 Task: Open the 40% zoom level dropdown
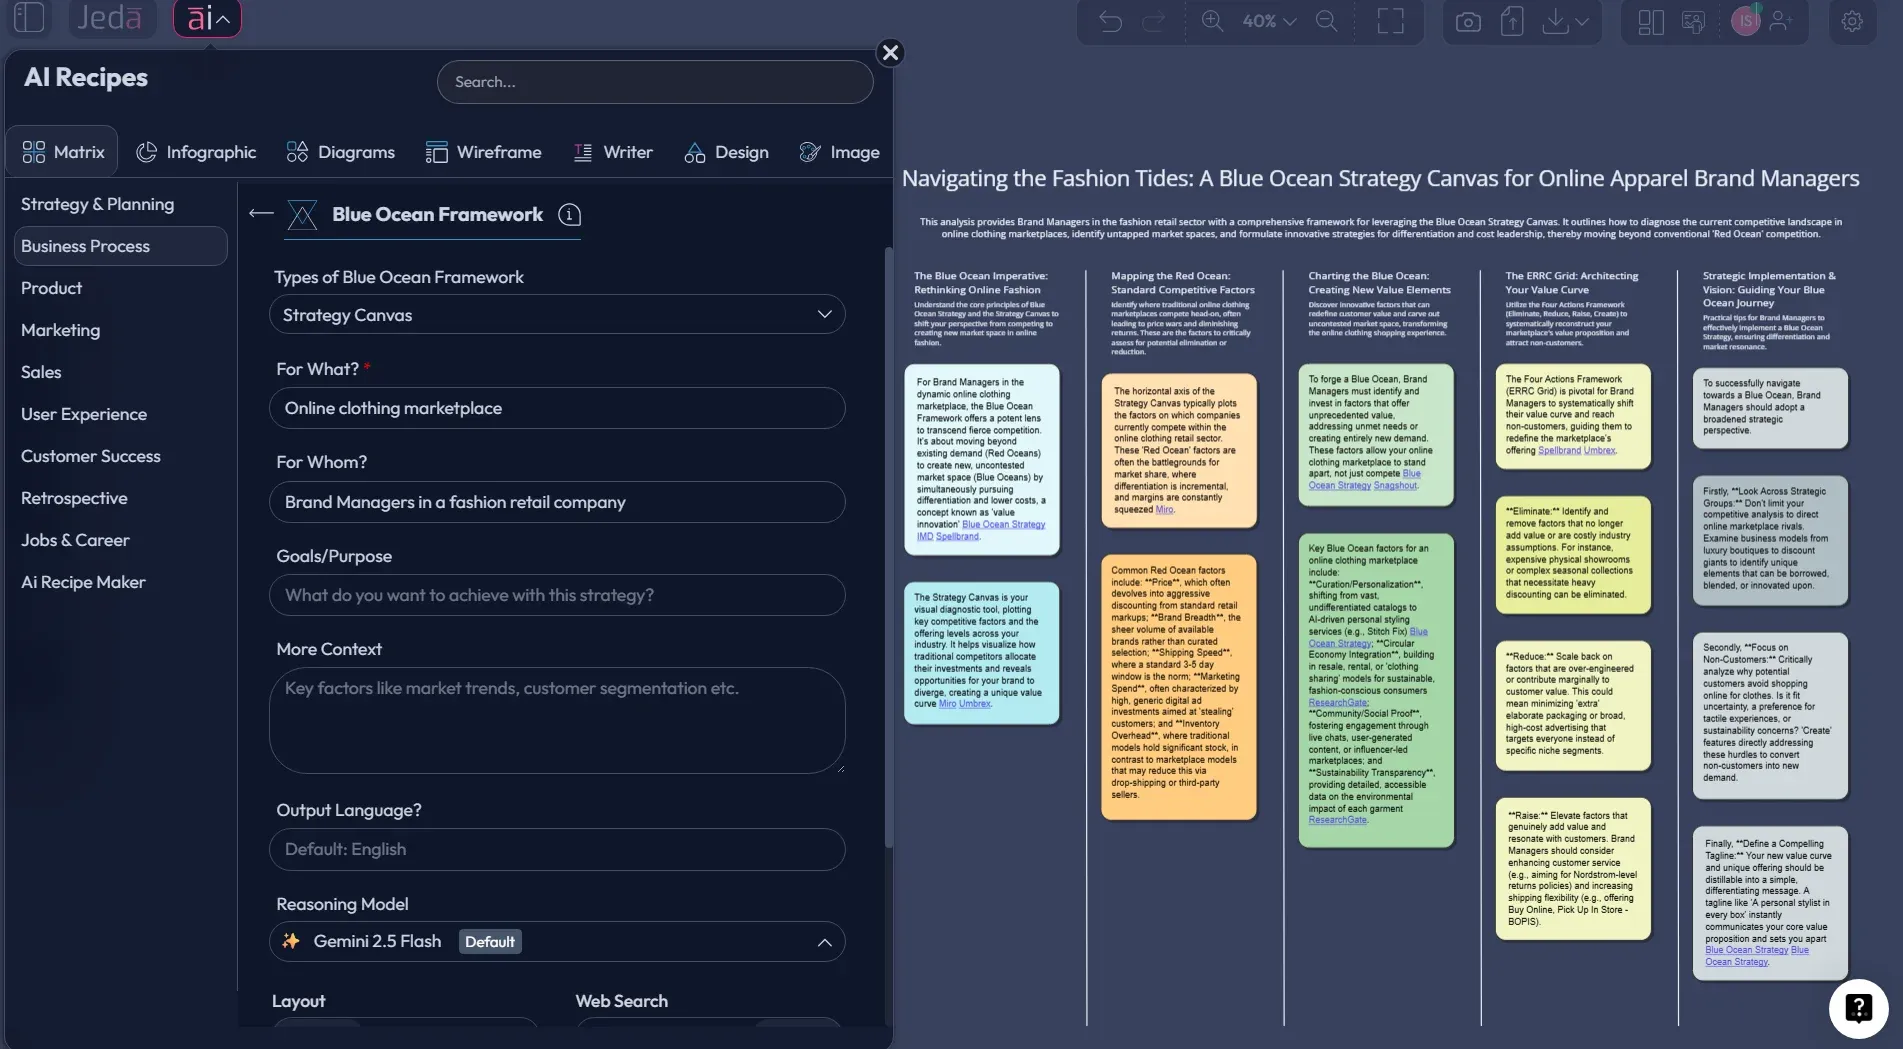pyautogui.click(x=1265, y=20)
